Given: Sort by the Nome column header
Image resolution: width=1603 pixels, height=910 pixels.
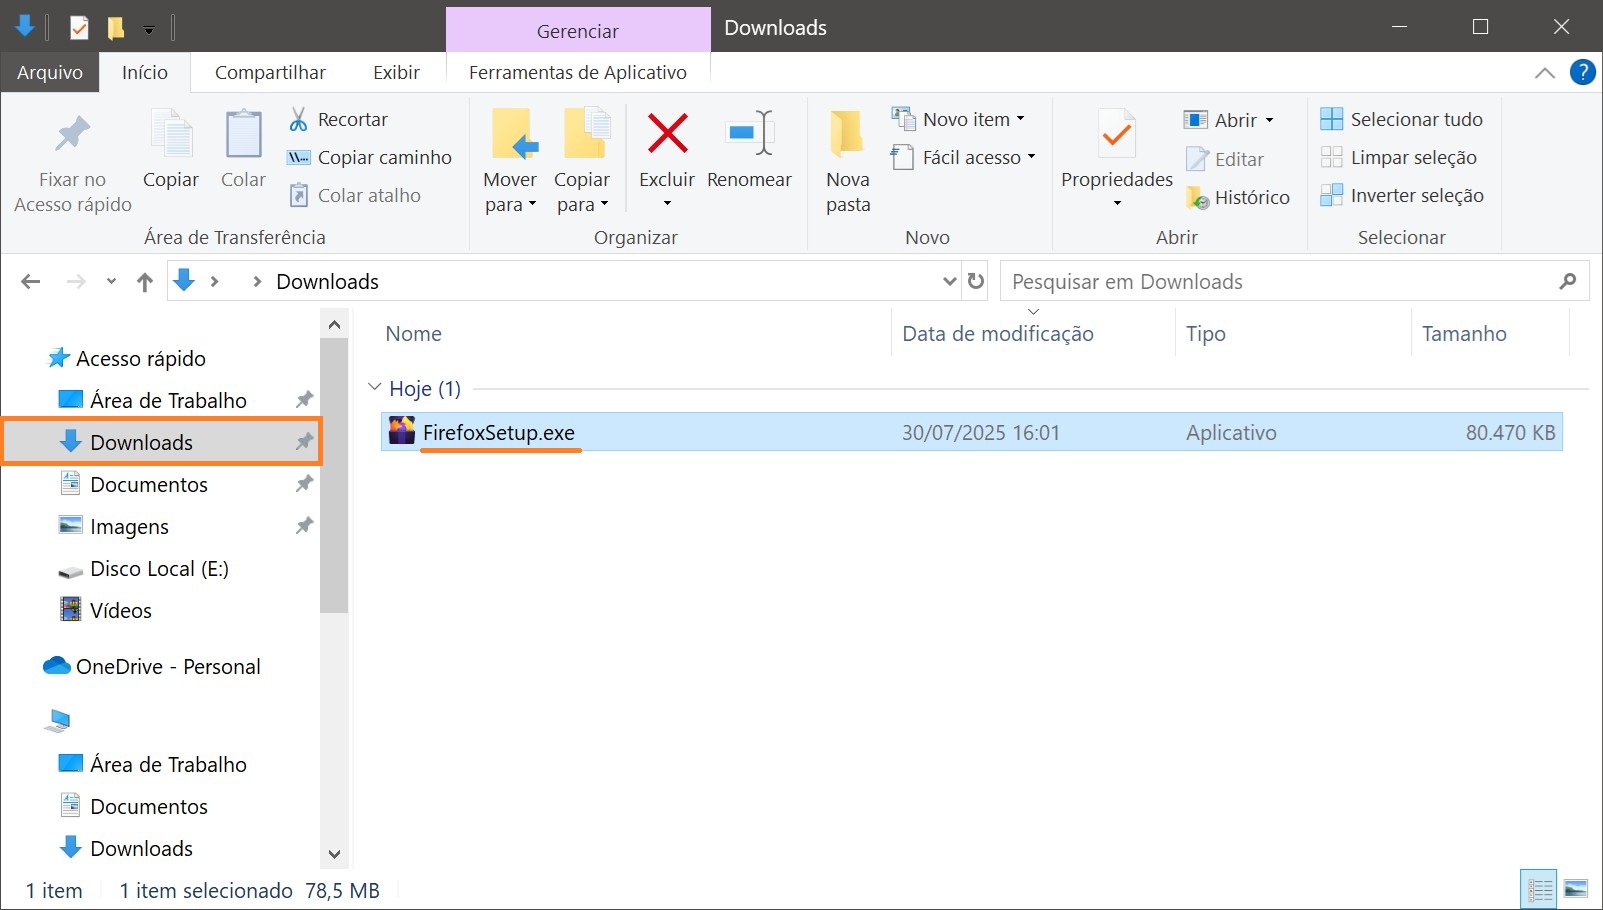Looking at the screenshot, I should point(413,333).
